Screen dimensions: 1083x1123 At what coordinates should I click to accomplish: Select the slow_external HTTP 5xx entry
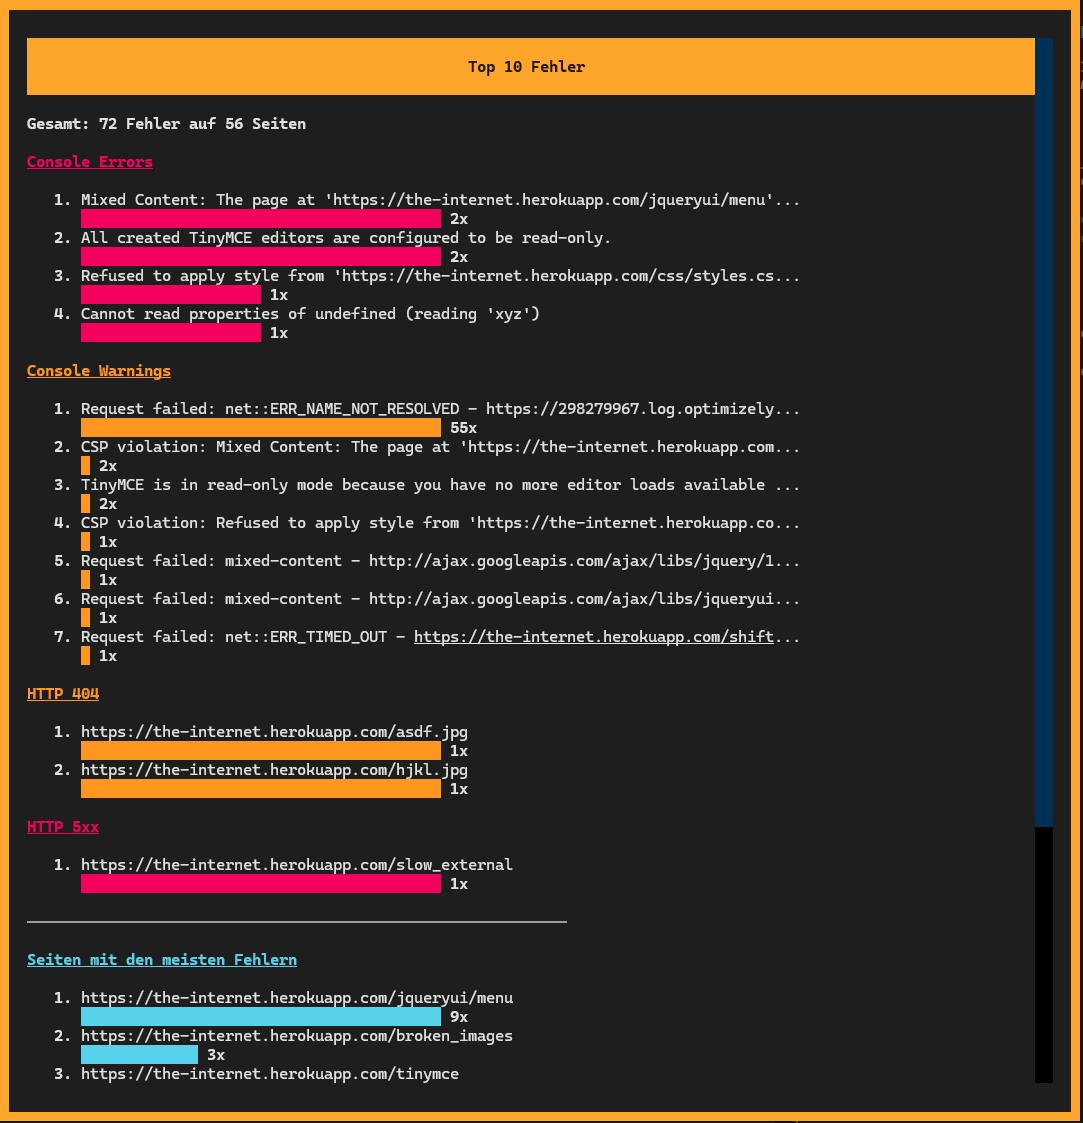point(297,864)
